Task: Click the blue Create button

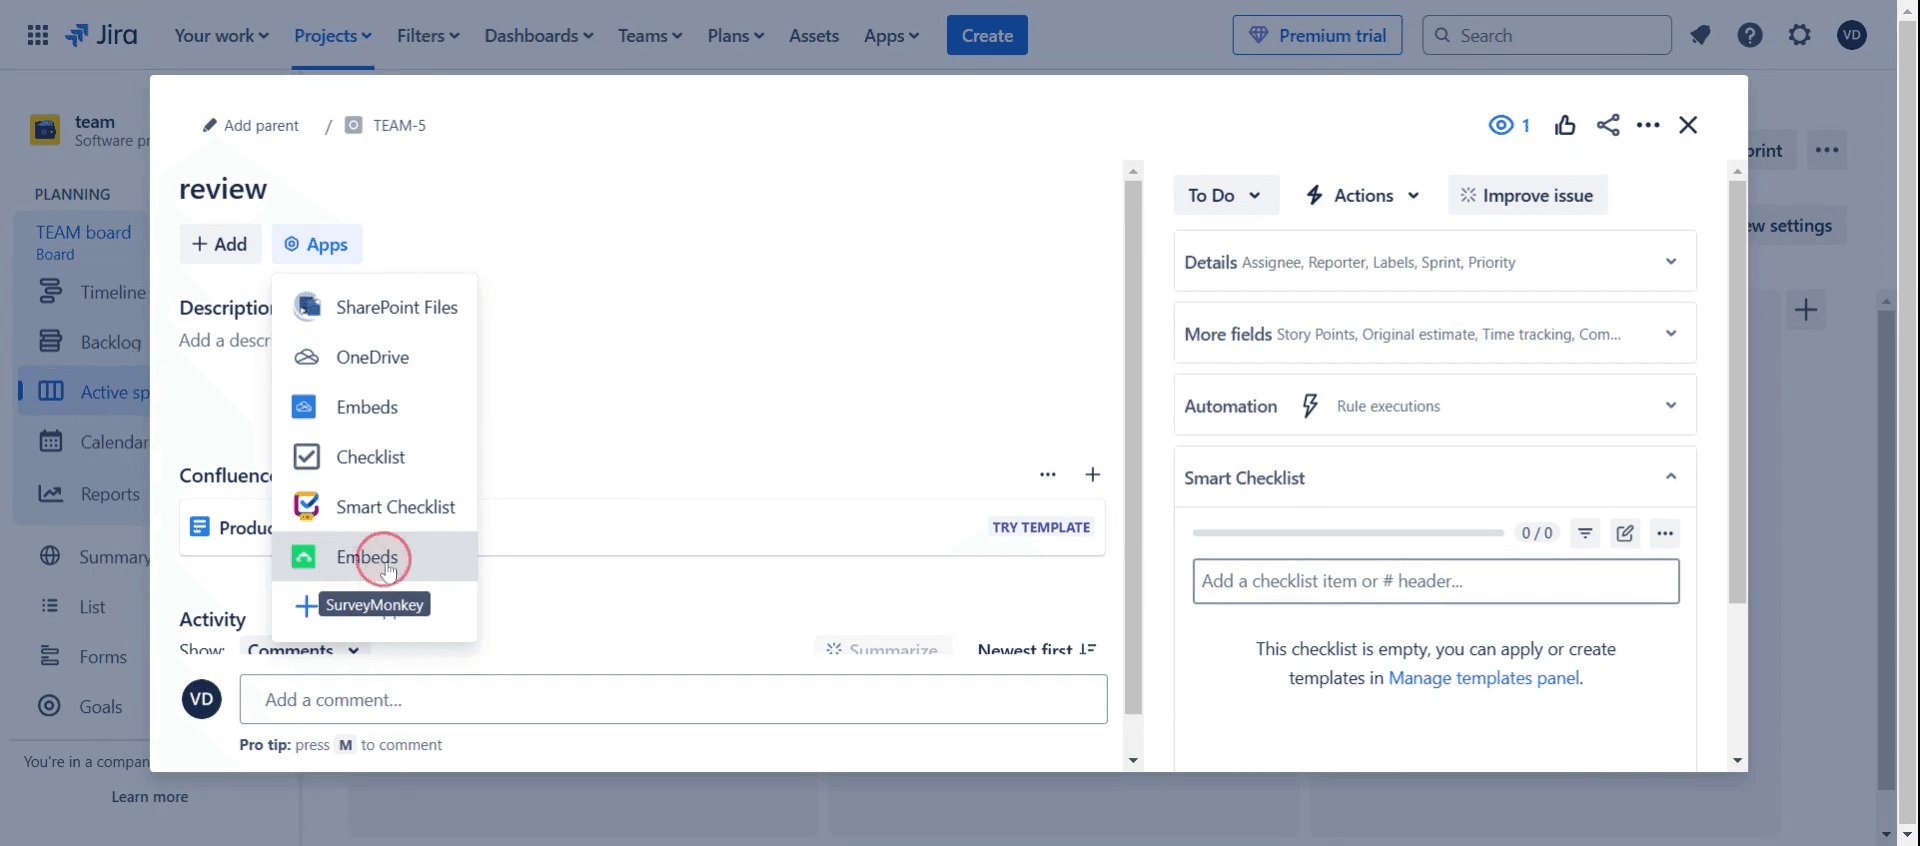Action: (987, 36)
